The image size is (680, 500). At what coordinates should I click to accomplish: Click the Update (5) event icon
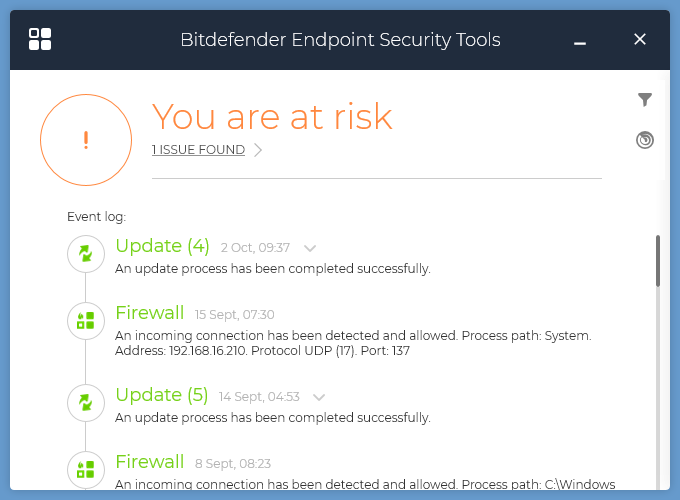85,402
